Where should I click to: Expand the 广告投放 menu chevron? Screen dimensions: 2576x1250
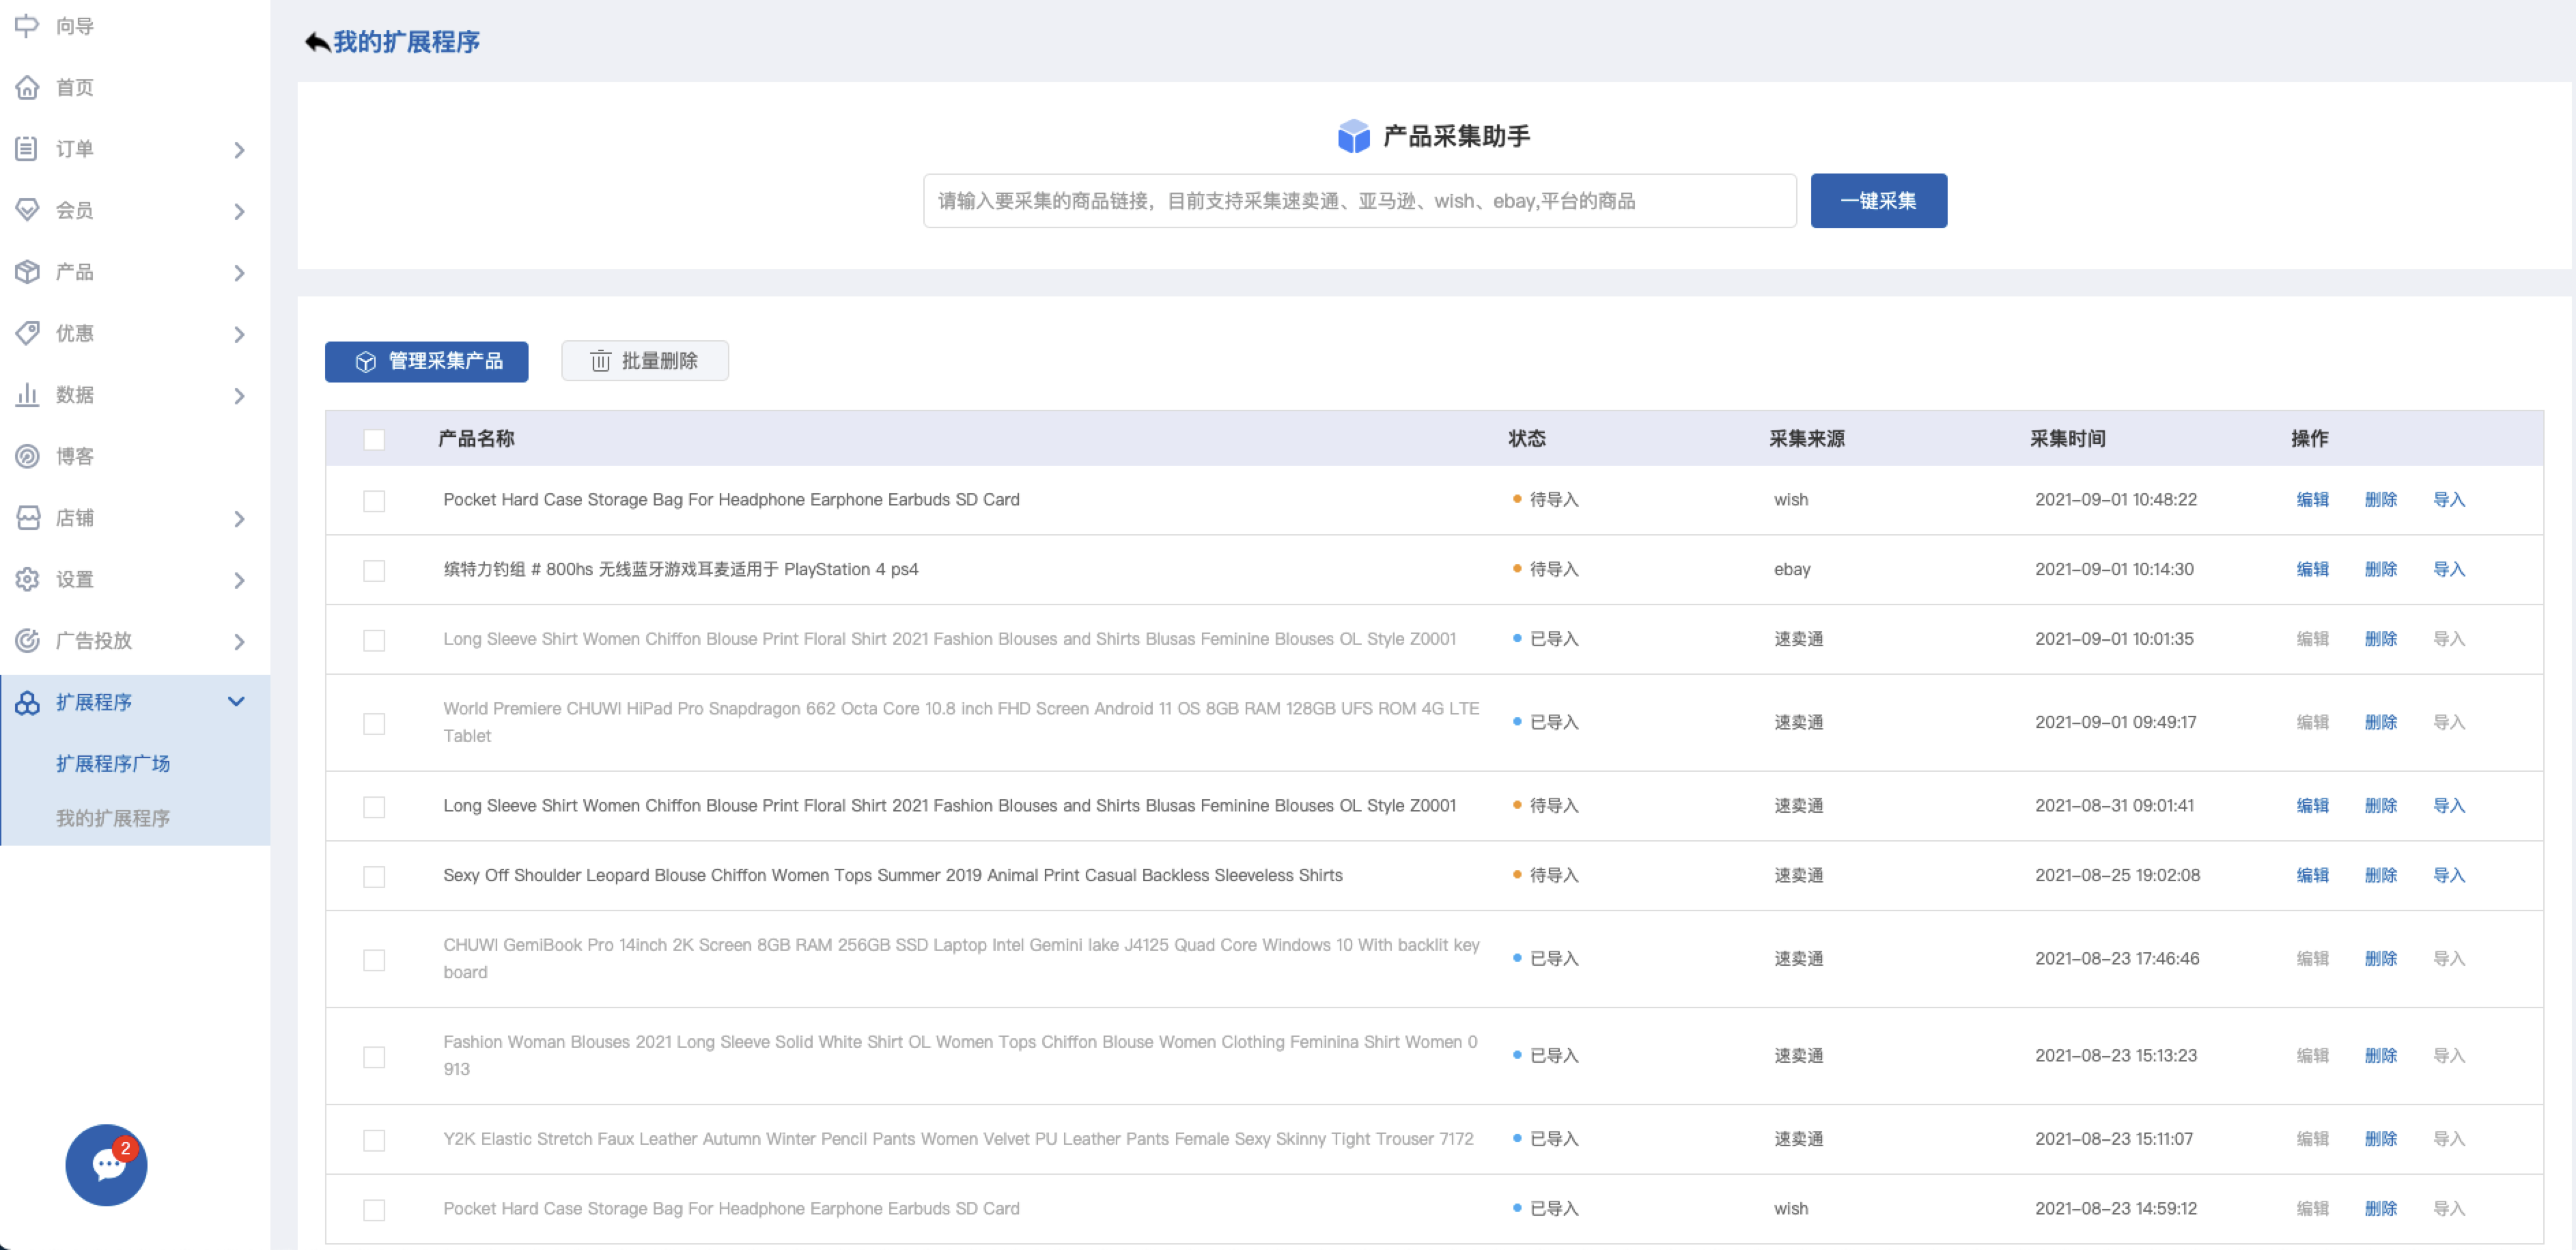click(x=239, y=641)
